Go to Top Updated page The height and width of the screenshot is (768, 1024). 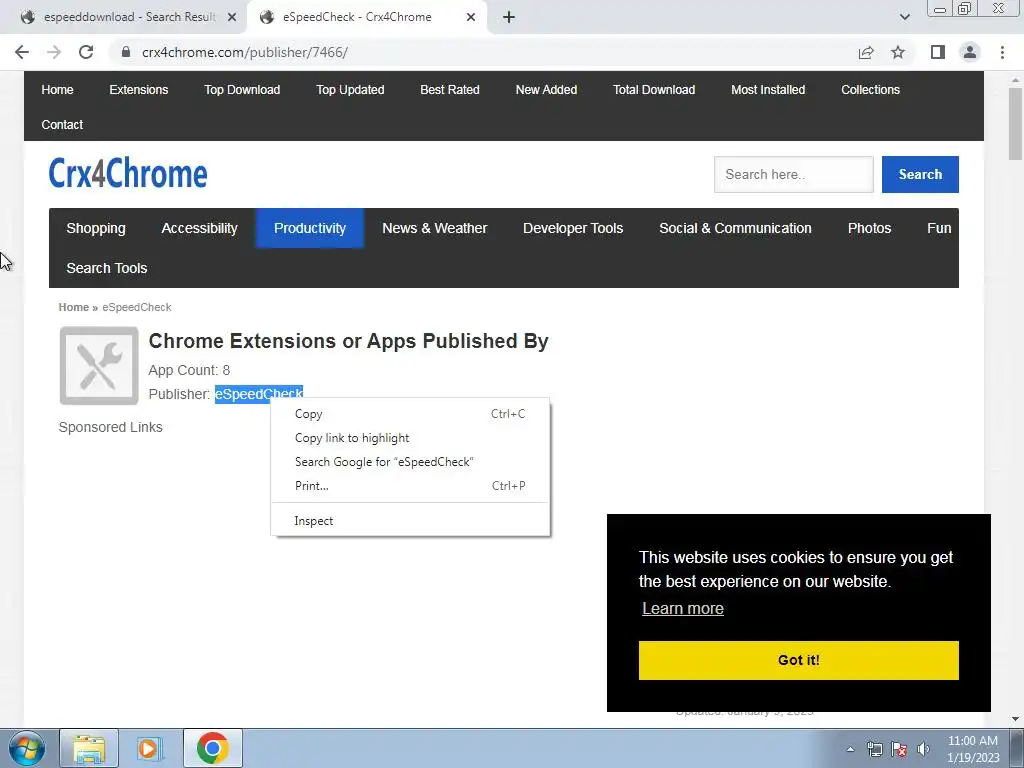350,90
